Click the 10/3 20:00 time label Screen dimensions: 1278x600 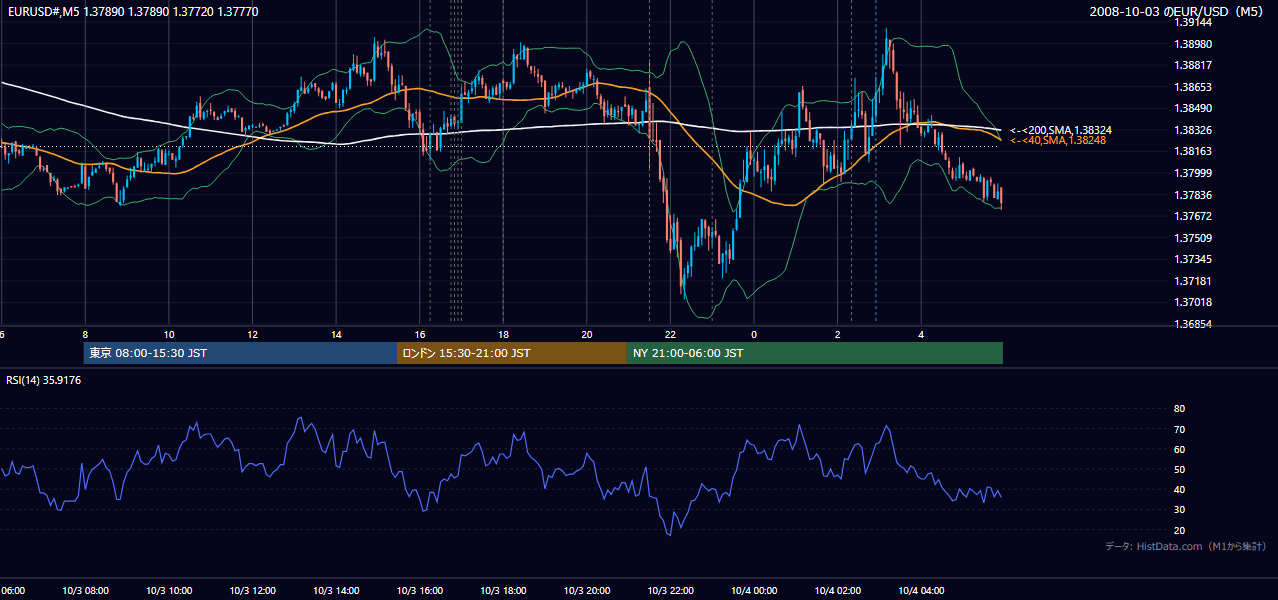click(587, 591)
